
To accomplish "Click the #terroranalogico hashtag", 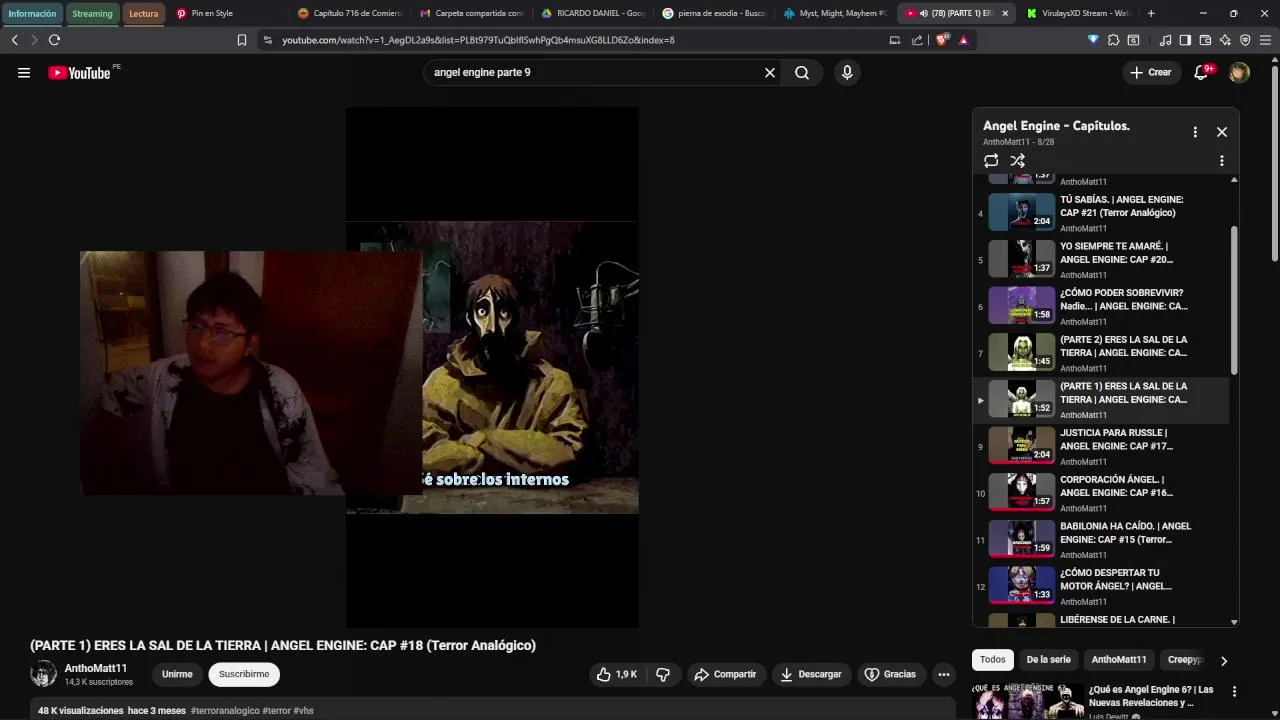I will tap(225, 711).
